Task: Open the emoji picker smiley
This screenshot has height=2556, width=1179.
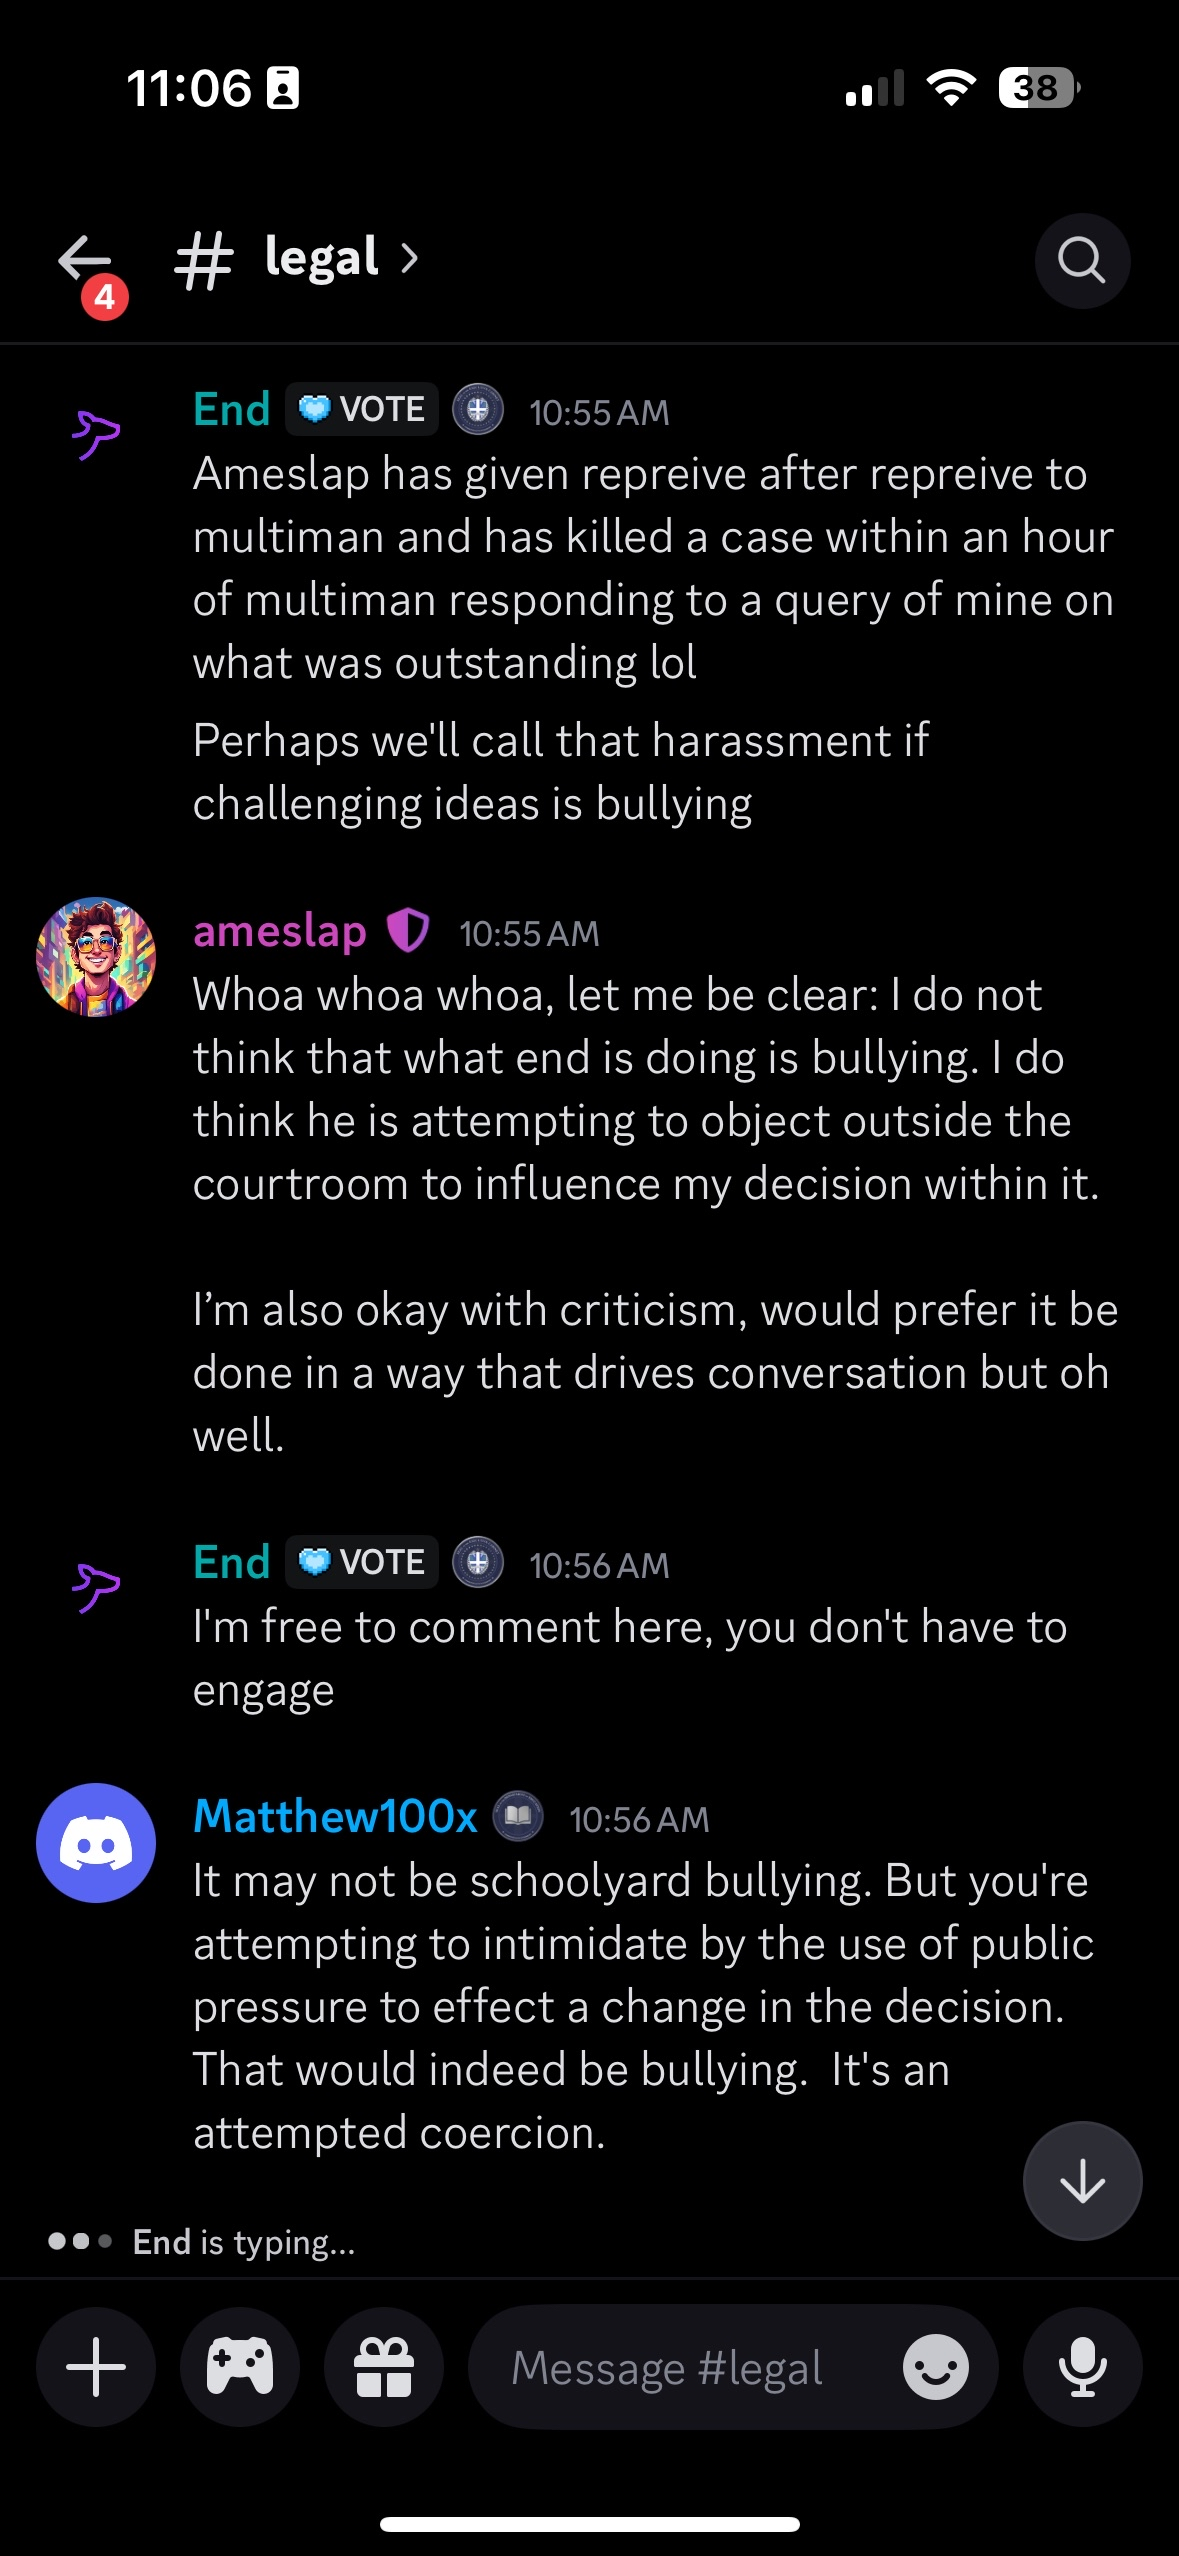Action: point(935,2367)
